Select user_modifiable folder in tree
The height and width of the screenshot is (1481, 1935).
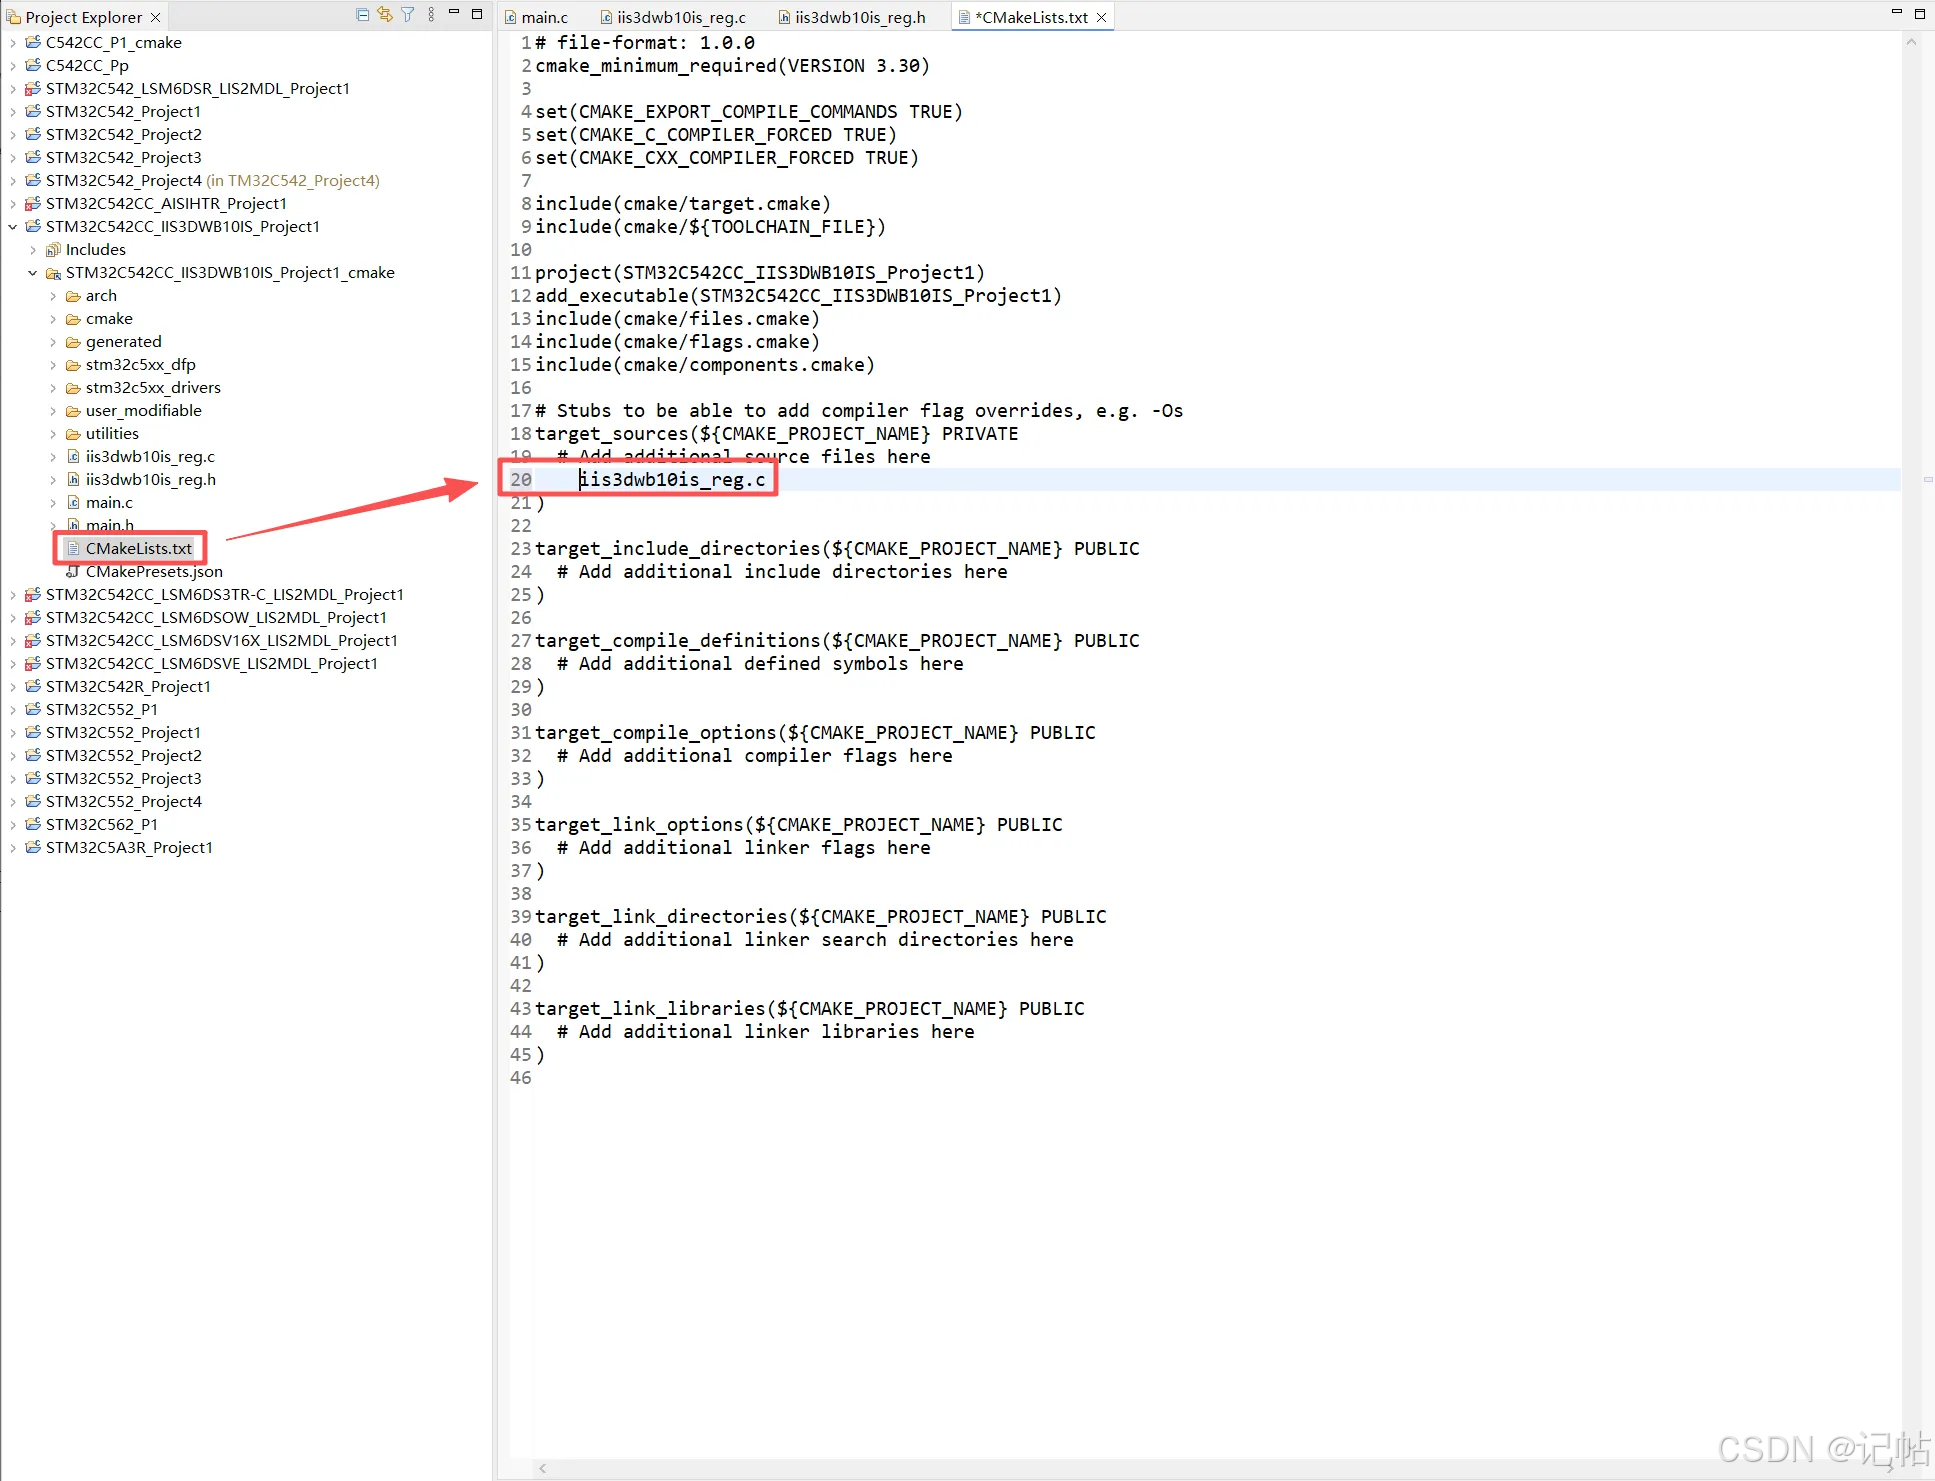tap(143, 411)
